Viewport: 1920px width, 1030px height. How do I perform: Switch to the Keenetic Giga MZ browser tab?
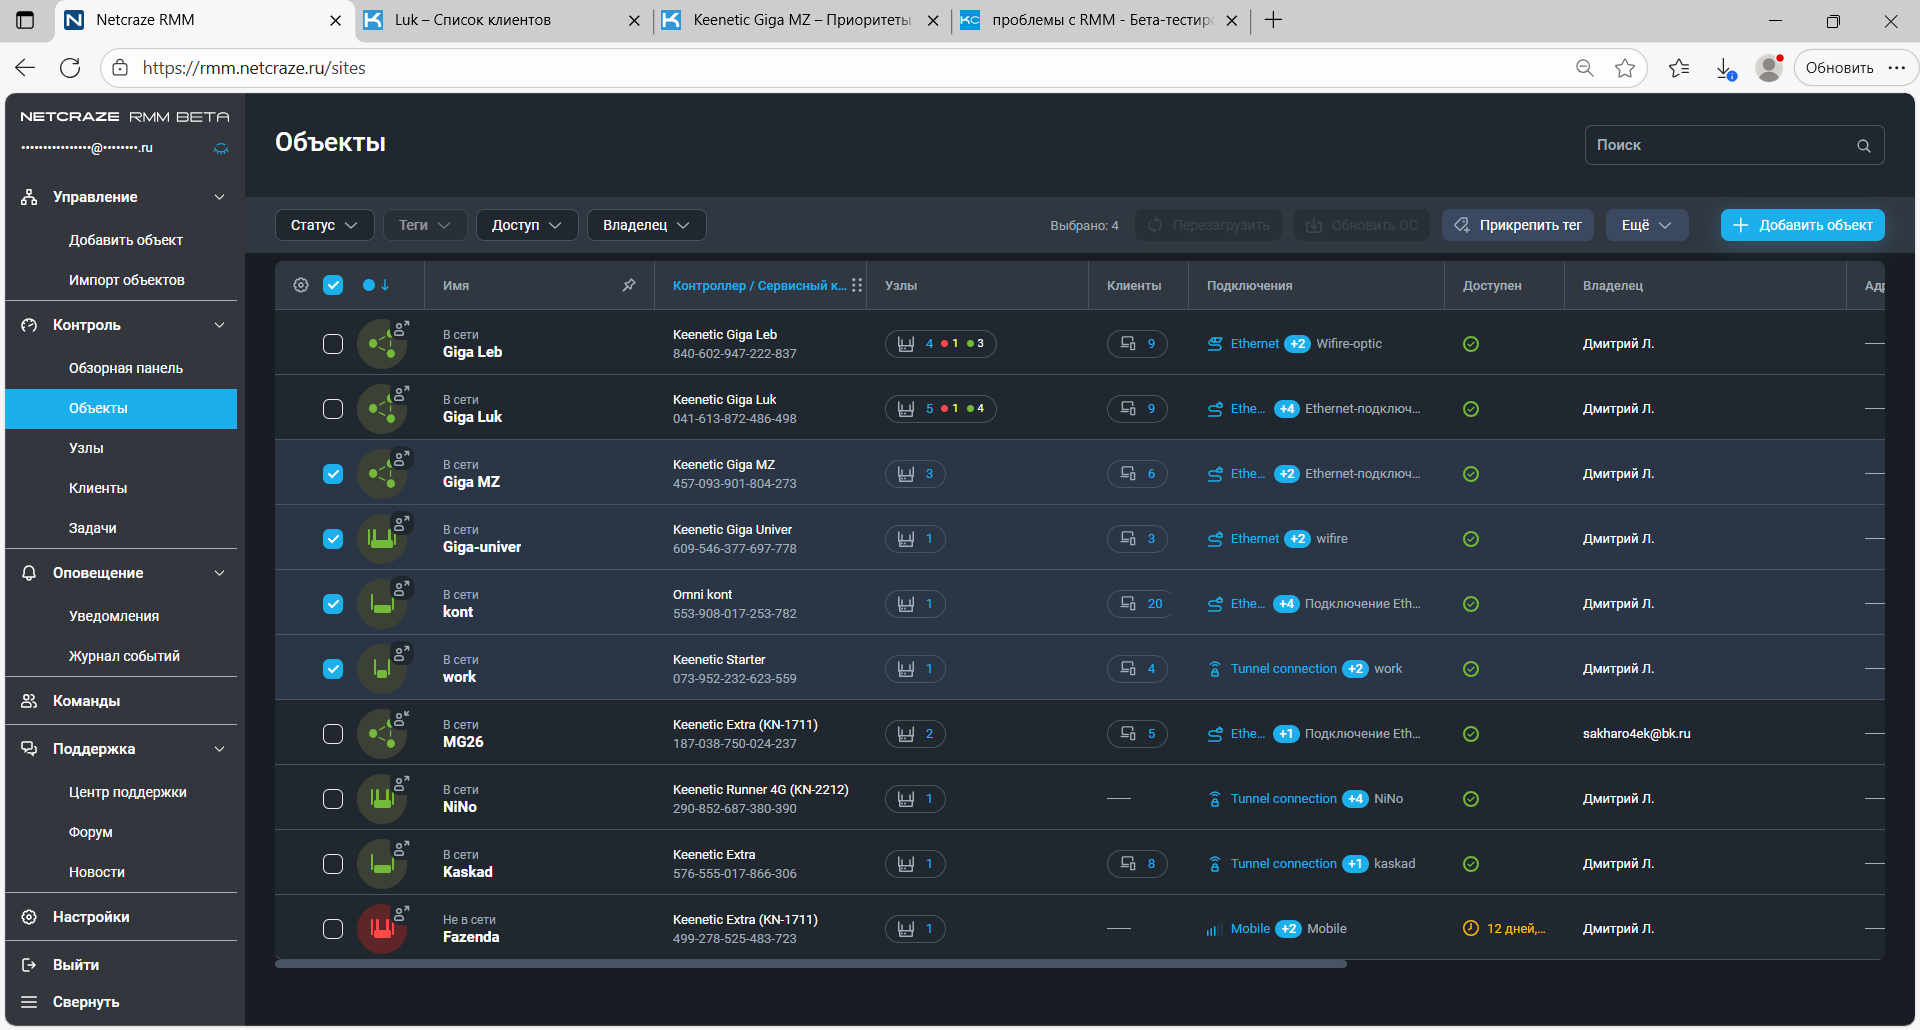point(801,20)
